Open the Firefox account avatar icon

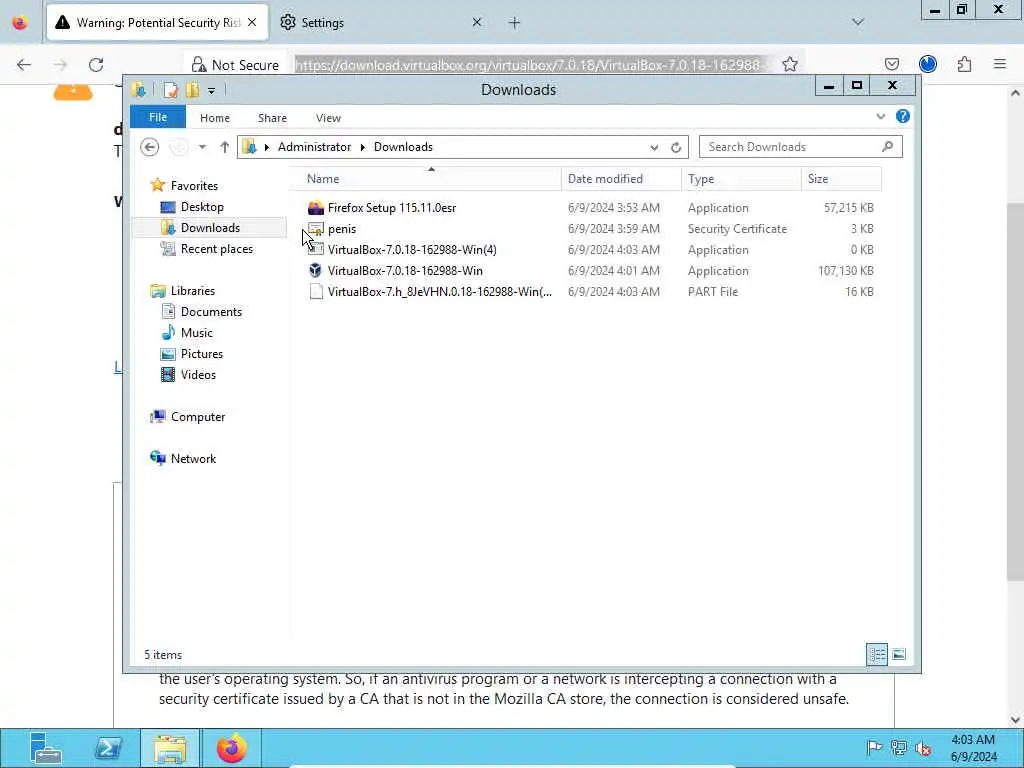(927, 64)
